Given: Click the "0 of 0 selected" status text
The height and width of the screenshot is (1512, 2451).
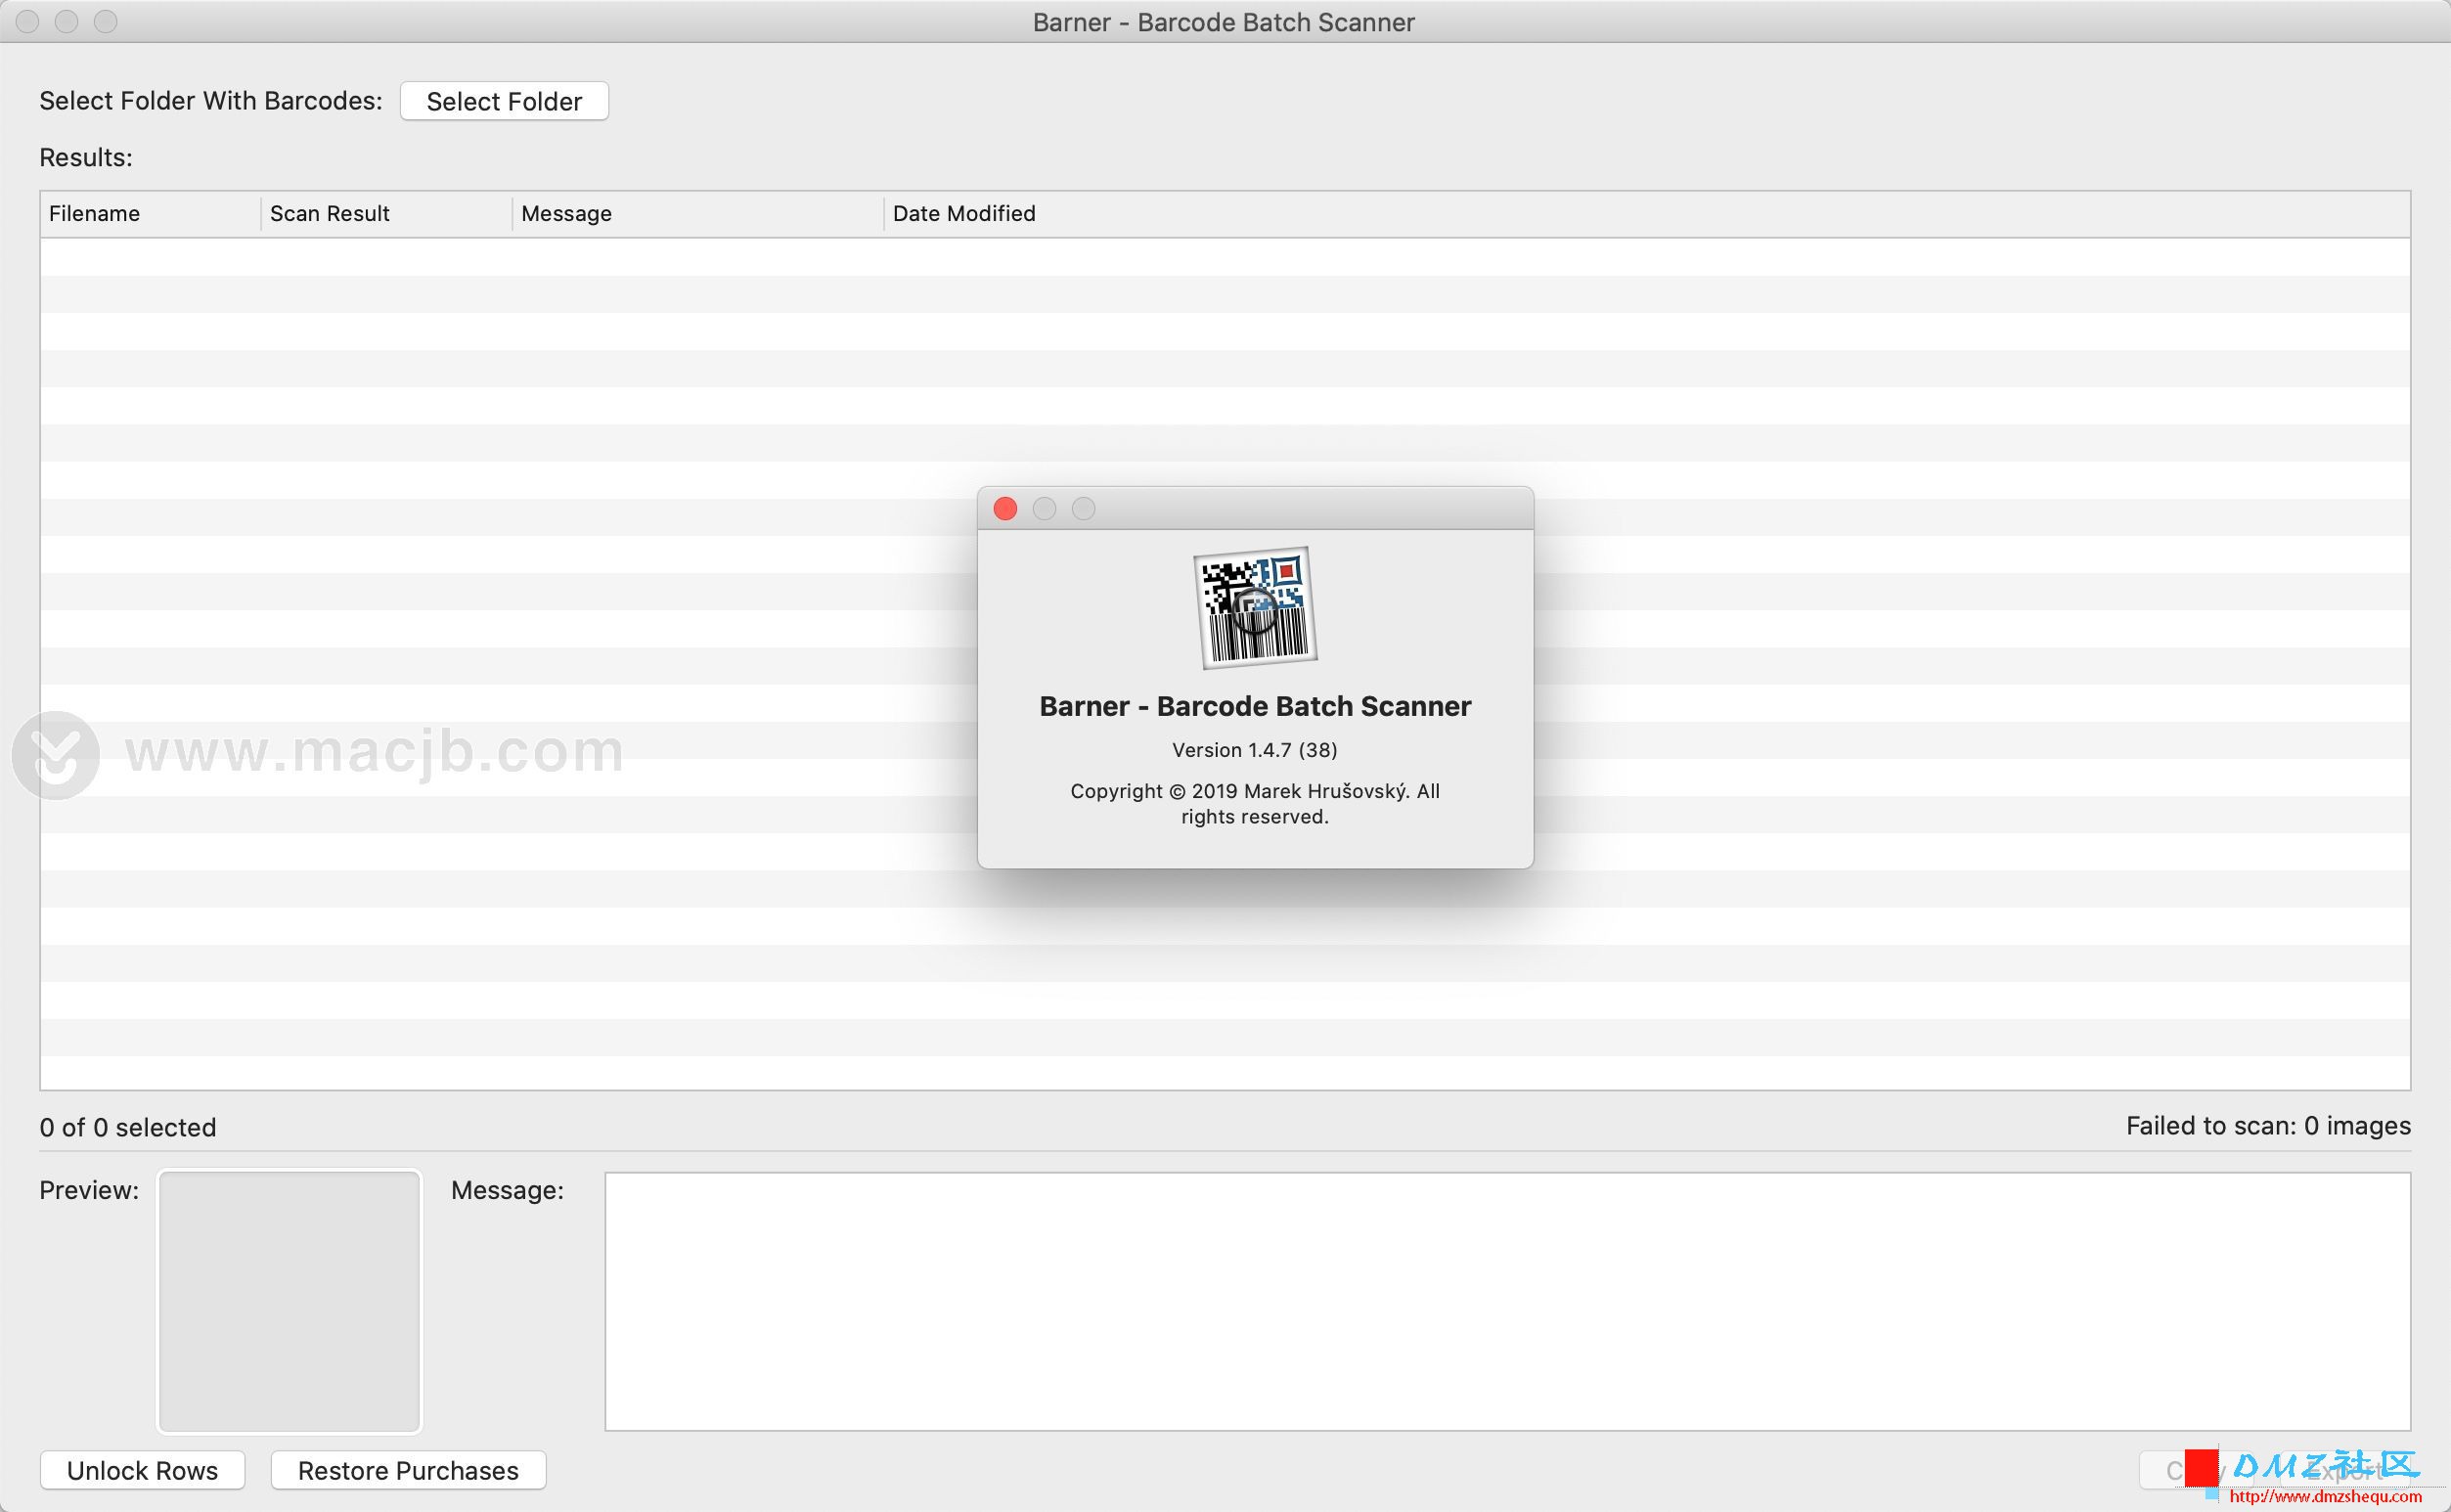Looking at the screenshot, I should (x=128, y=1127).
